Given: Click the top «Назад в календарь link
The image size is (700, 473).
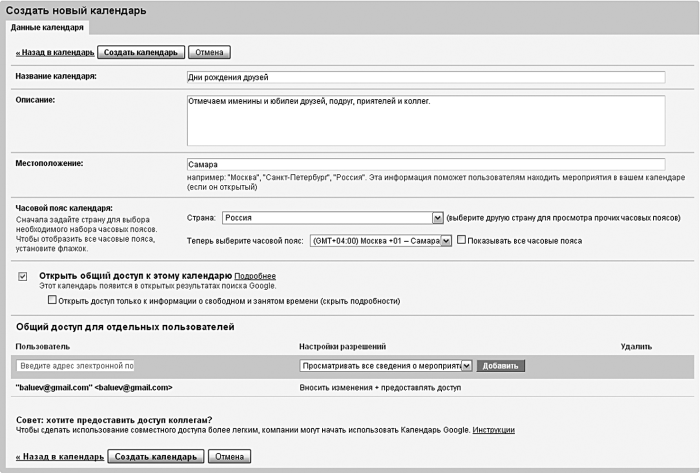Looking at the screenshot, I should click(57, 51).
